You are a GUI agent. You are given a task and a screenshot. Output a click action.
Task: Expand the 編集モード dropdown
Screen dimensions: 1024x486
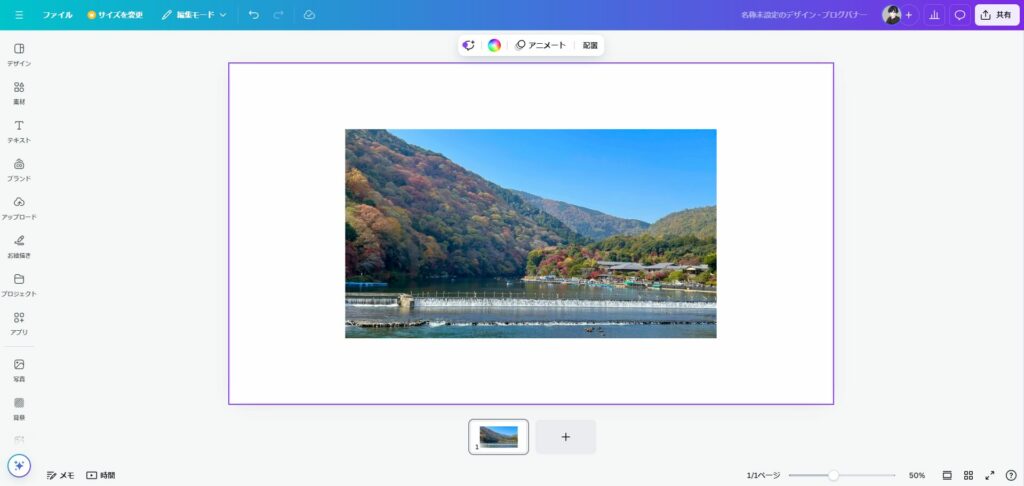coord(194,15)
